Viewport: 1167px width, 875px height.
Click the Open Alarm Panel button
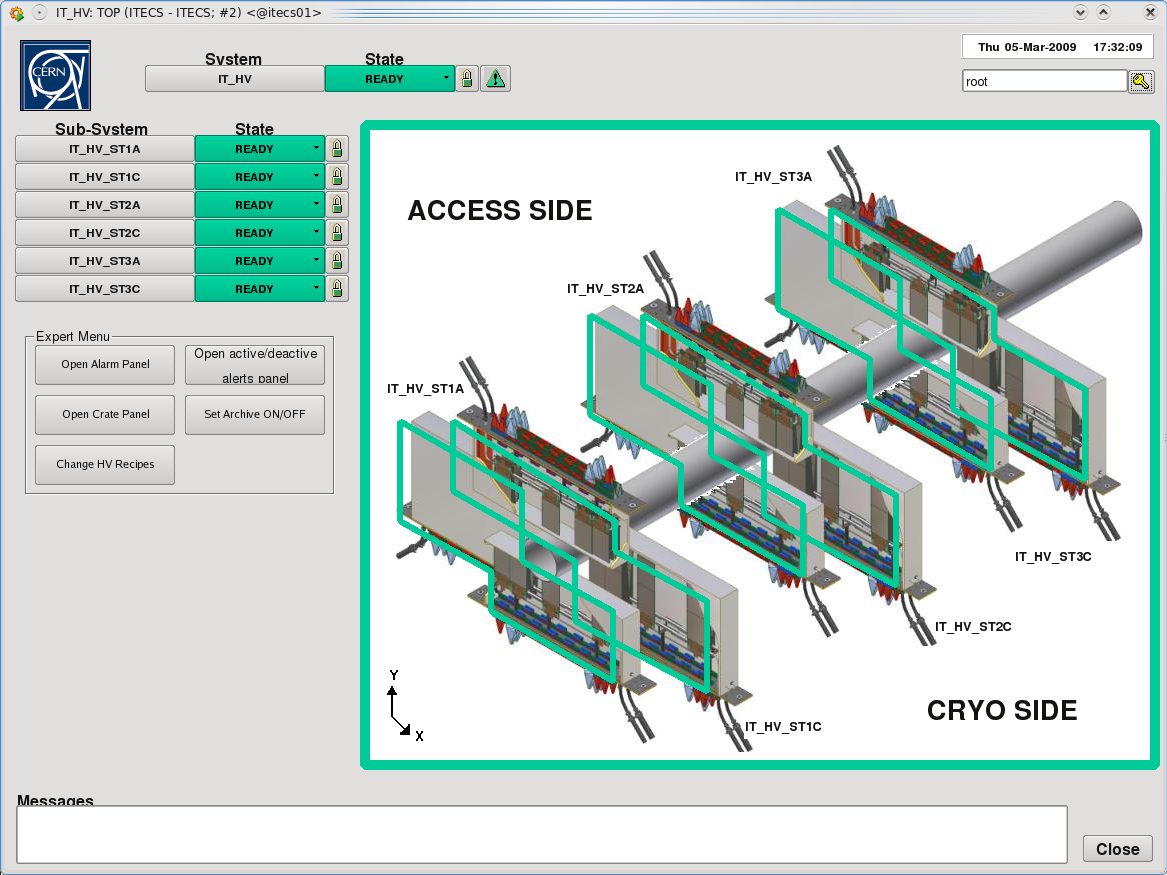pyautogui.click(x=105, y=364)
